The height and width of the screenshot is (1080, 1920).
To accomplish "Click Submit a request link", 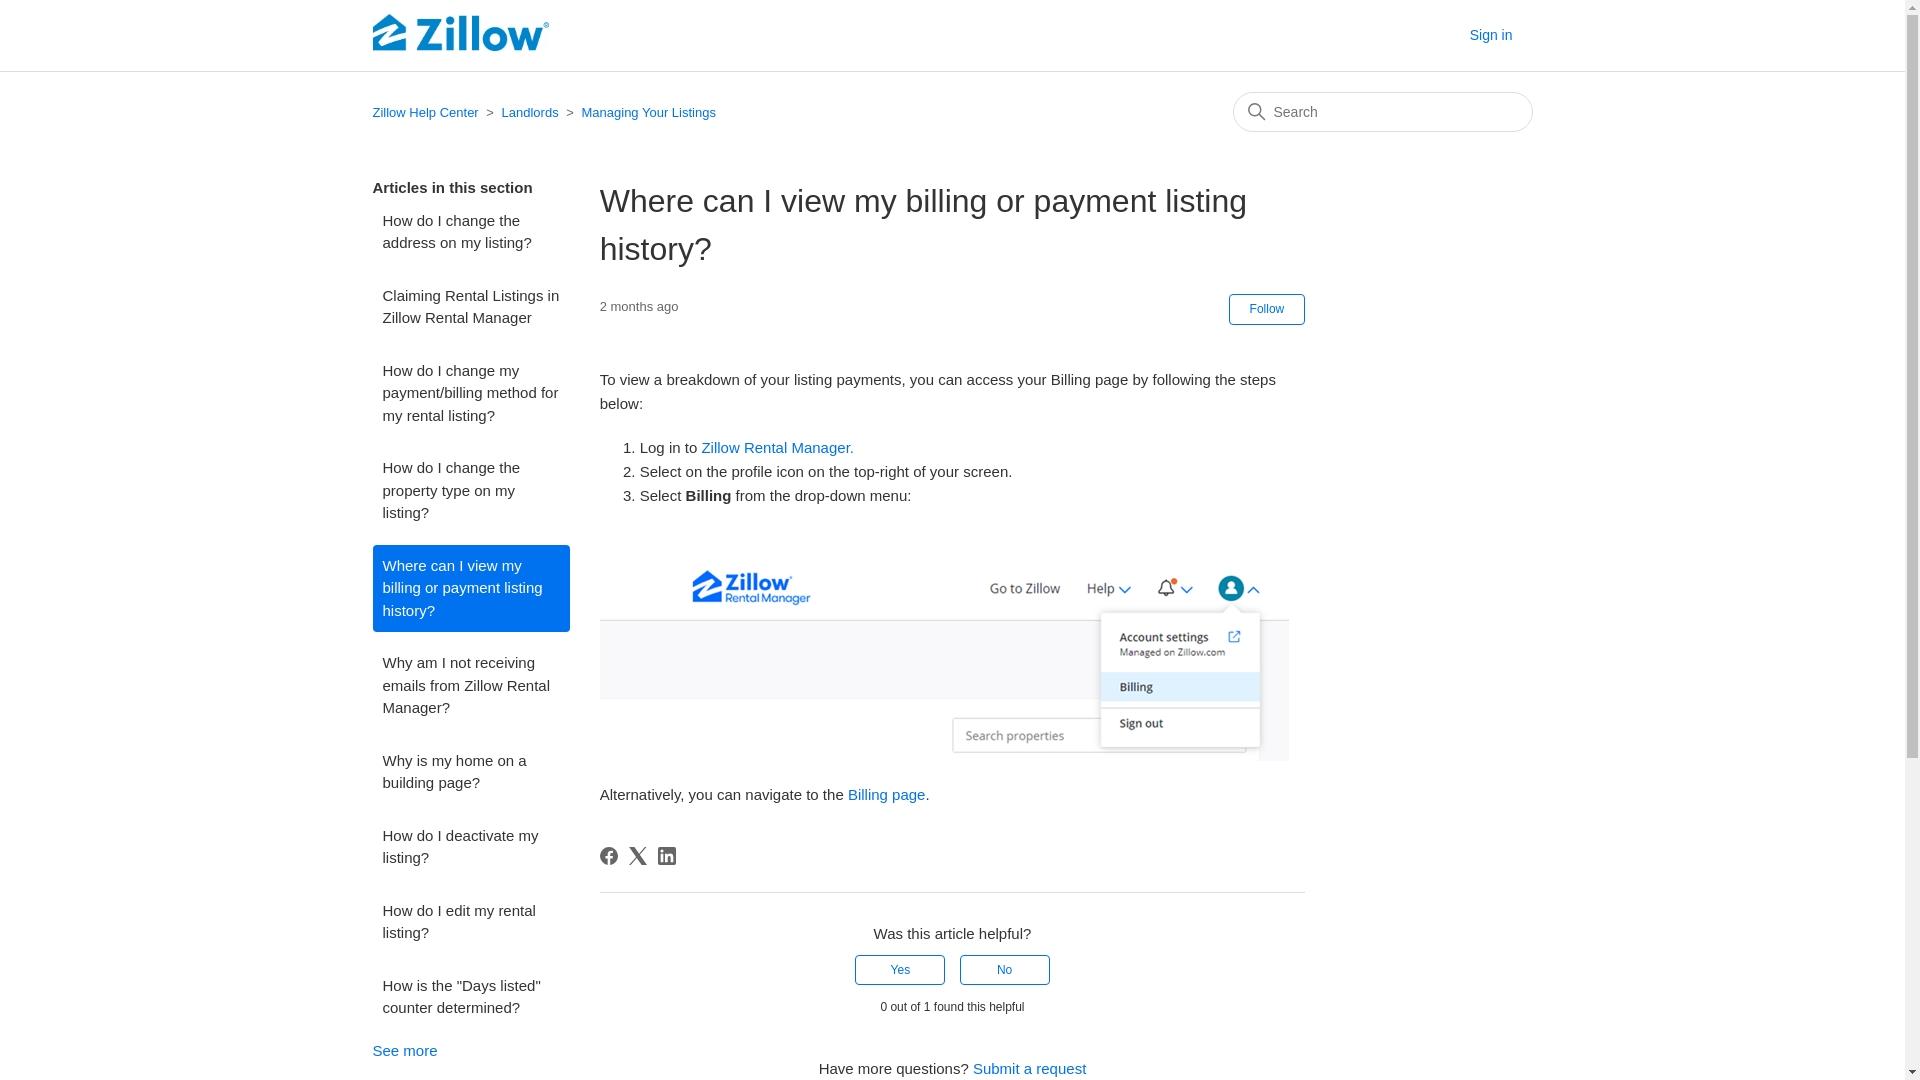I will [x=1029, y=1068].
